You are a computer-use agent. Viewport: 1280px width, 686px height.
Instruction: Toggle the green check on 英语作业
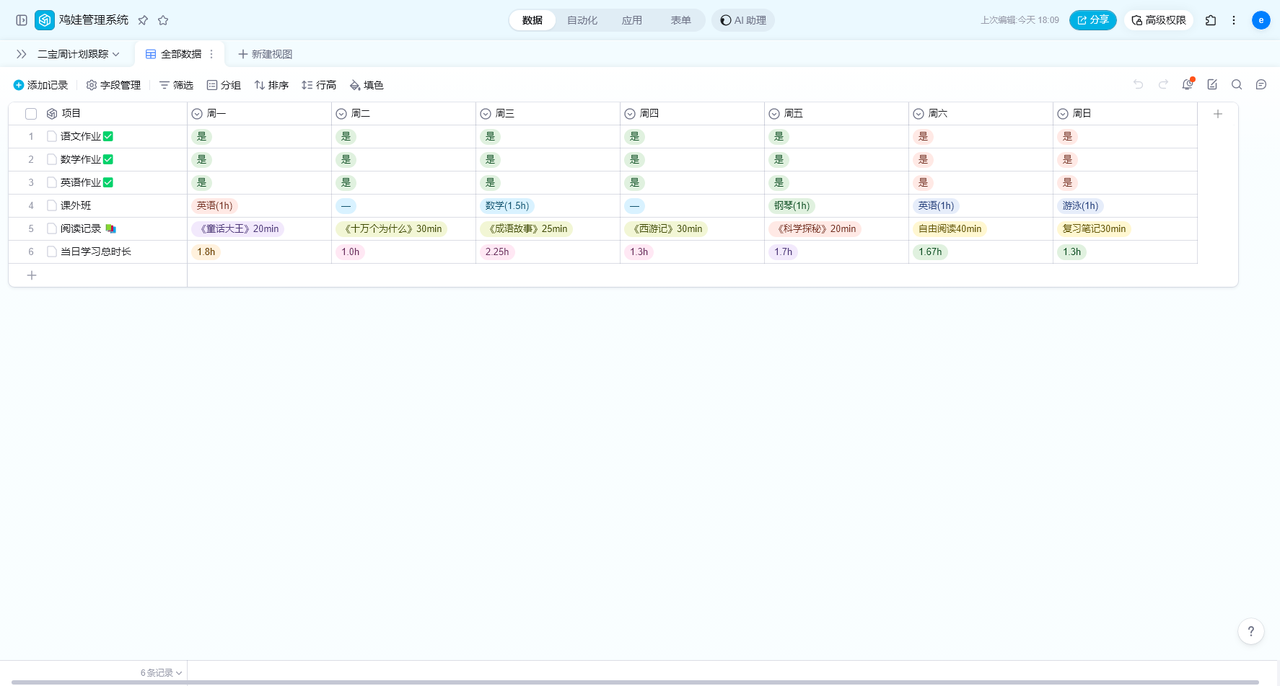click(108, 182)
